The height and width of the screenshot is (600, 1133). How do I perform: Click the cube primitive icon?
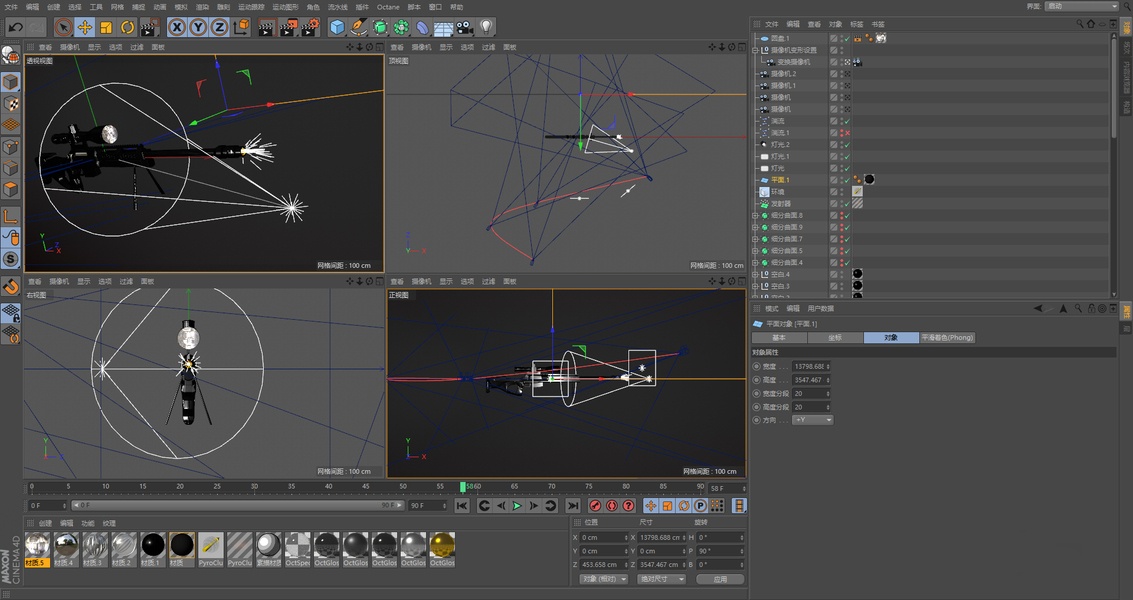[338, 27]
